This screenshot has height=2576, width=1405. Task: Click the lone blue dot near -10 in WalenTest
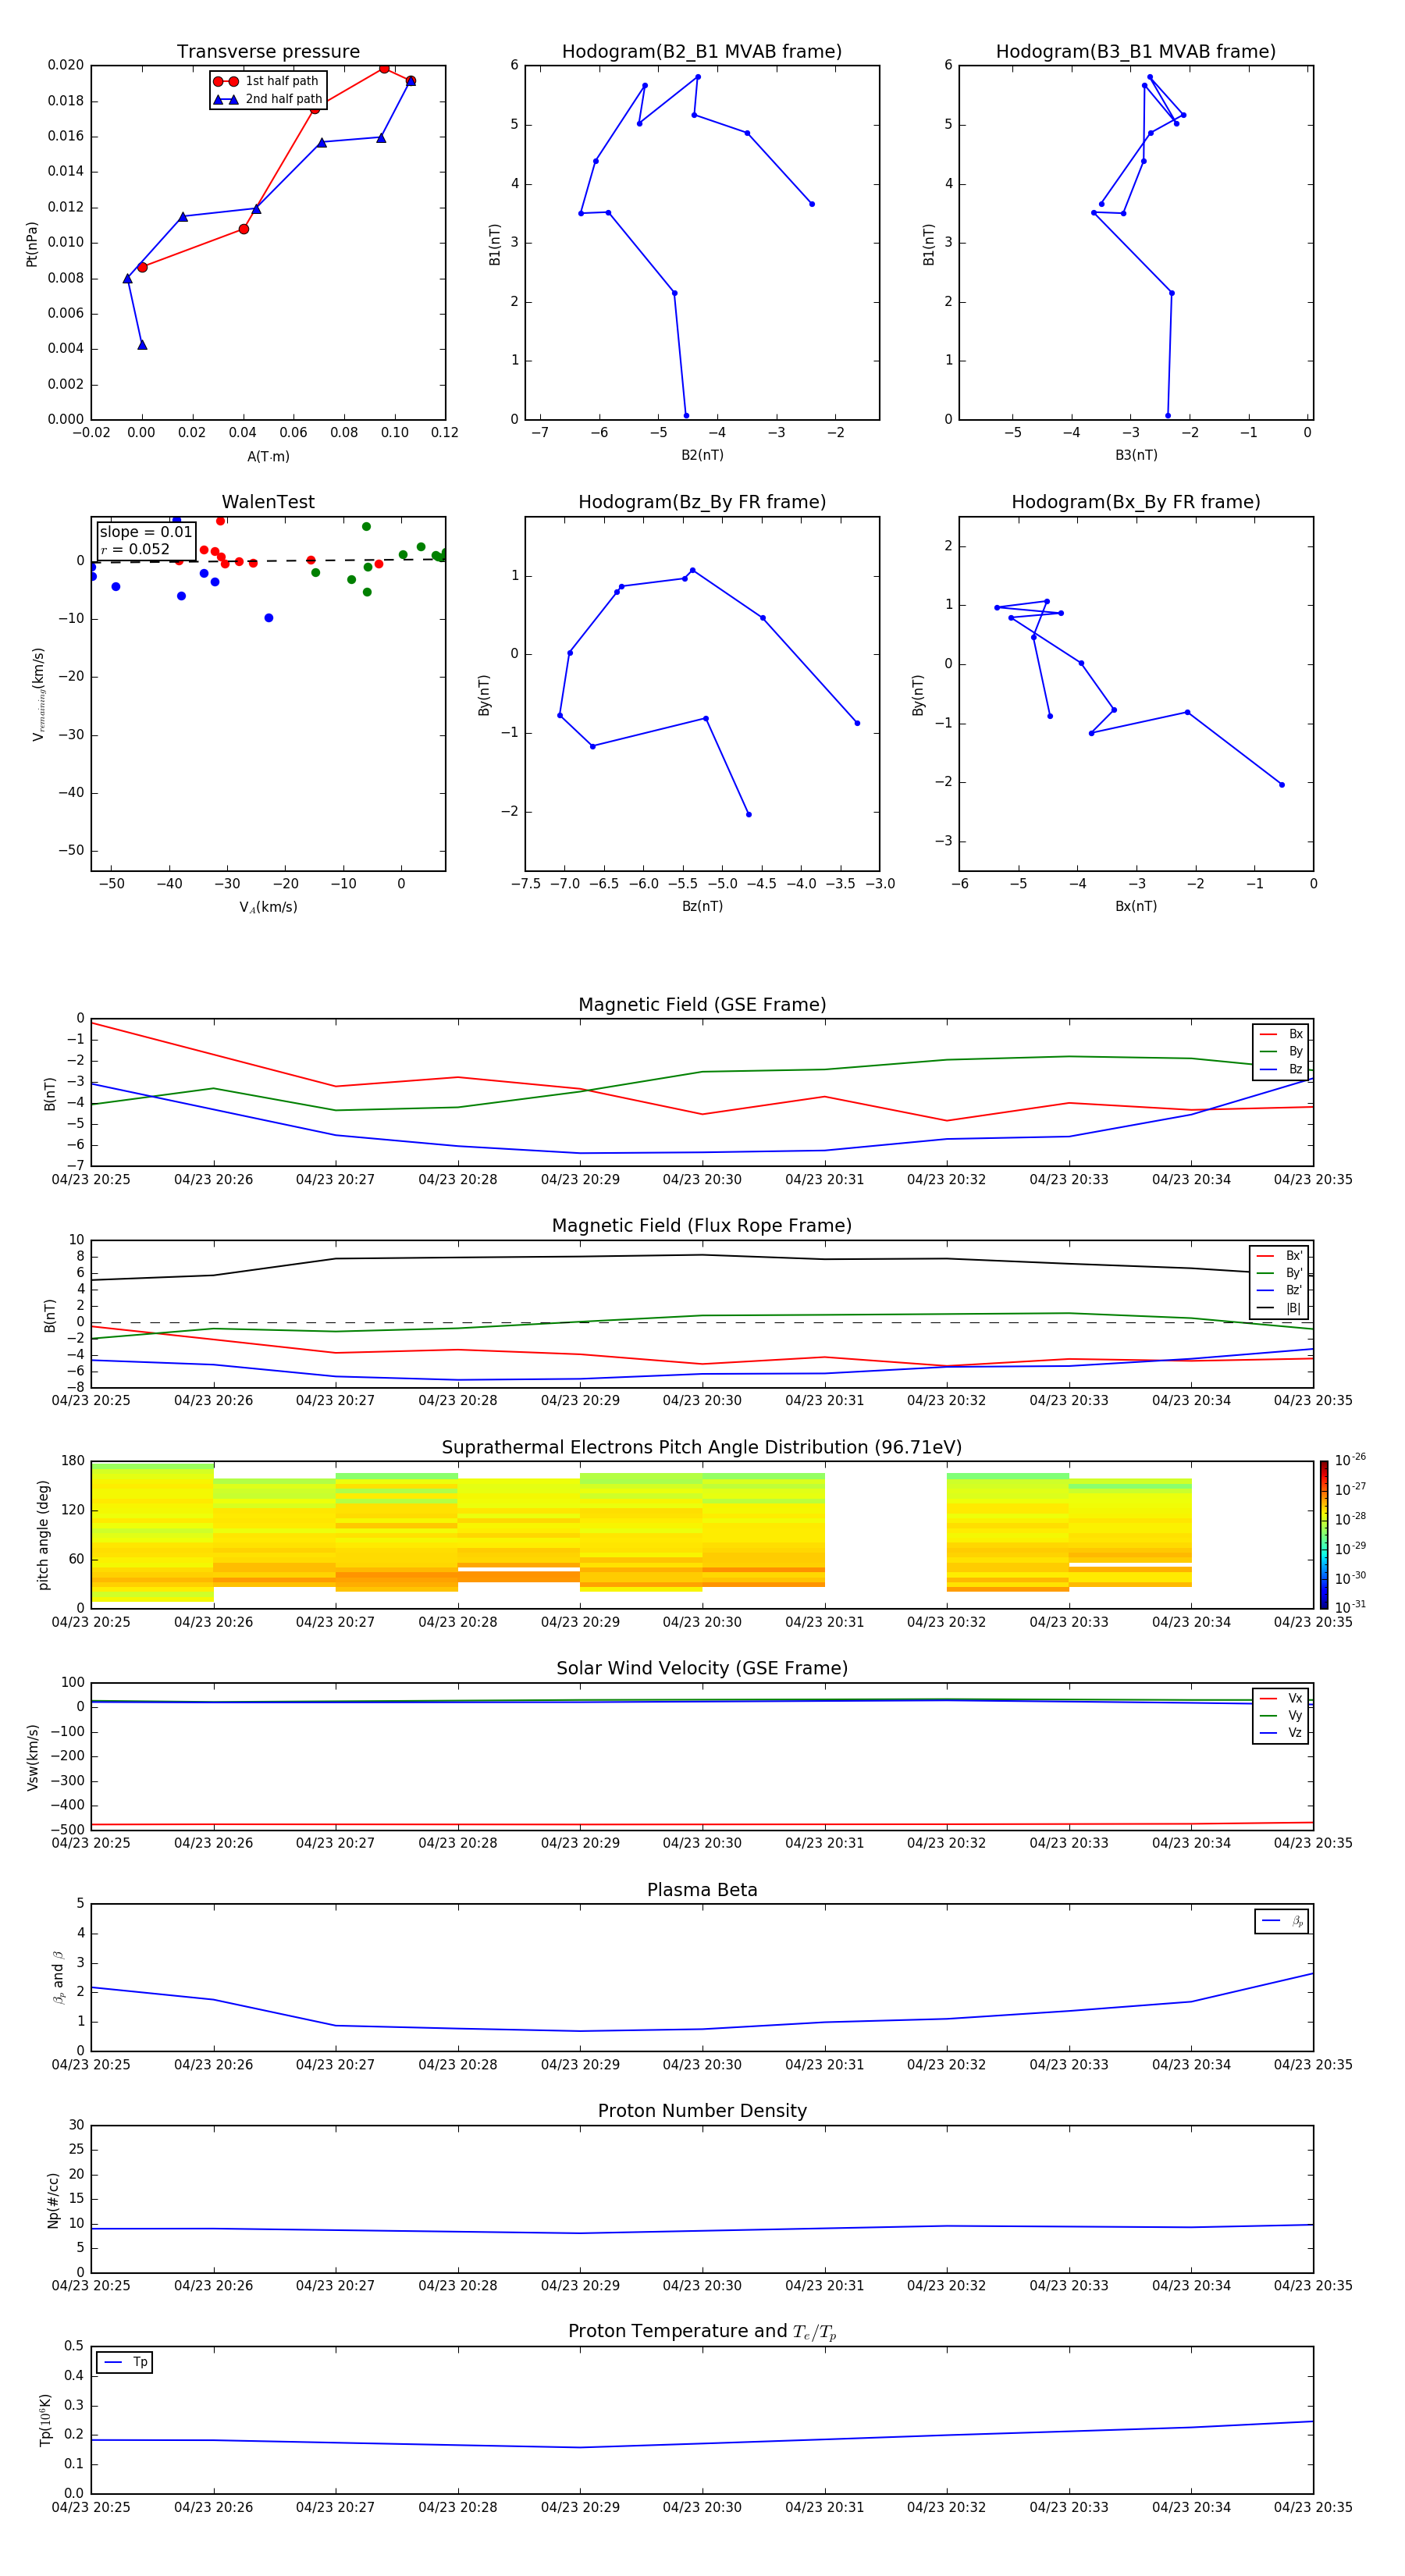(x=268, y=618)
